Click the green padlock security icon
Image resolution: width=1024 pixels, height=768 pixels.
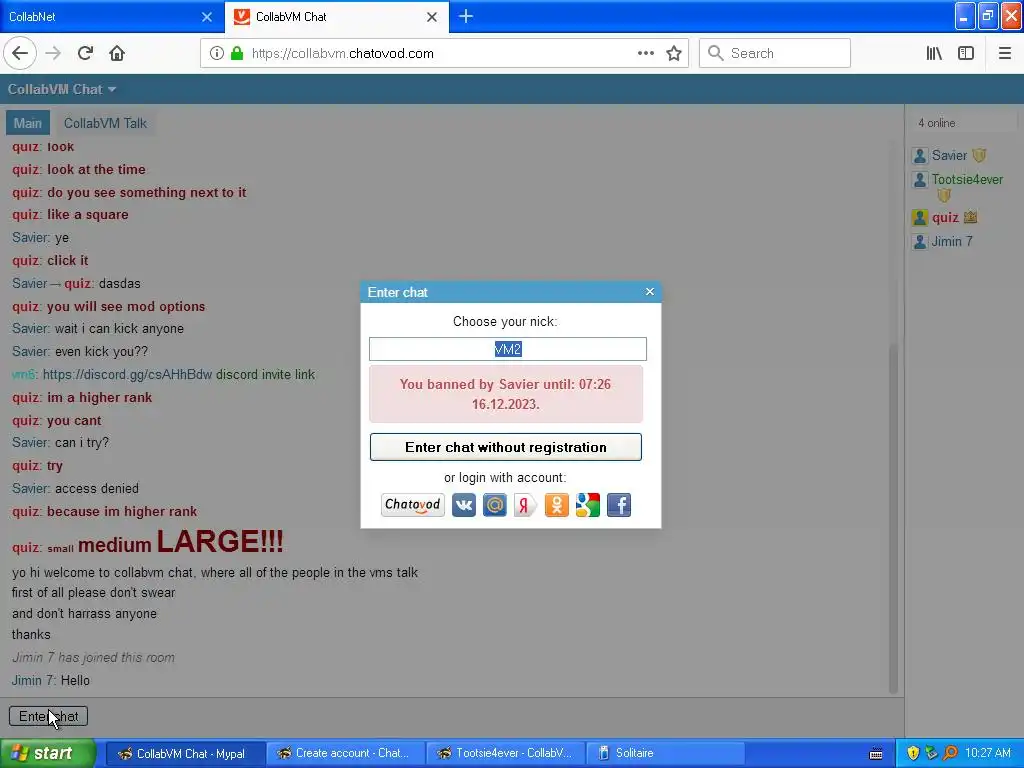237,54
